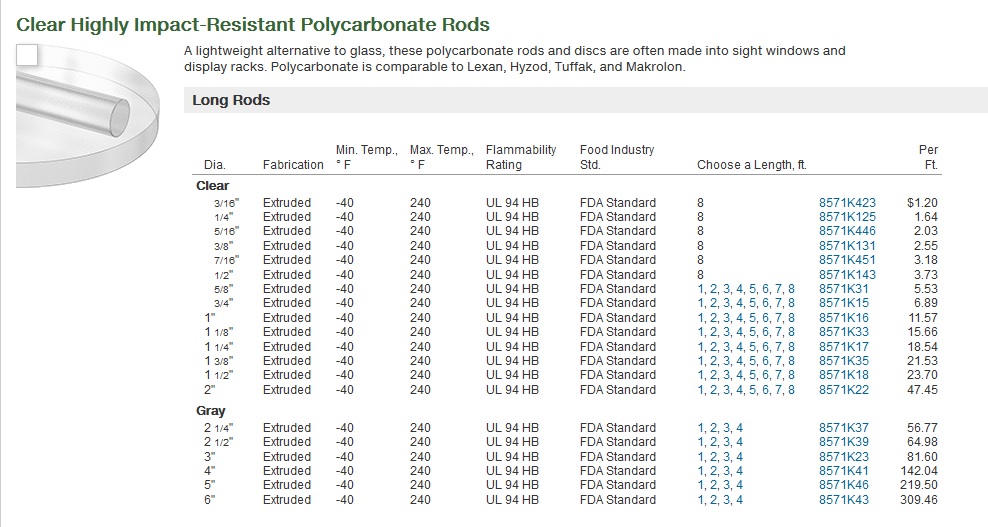The image size is (988, 527).
Task: Choose a length in the 2" clear row
Action: pos(746,390)
